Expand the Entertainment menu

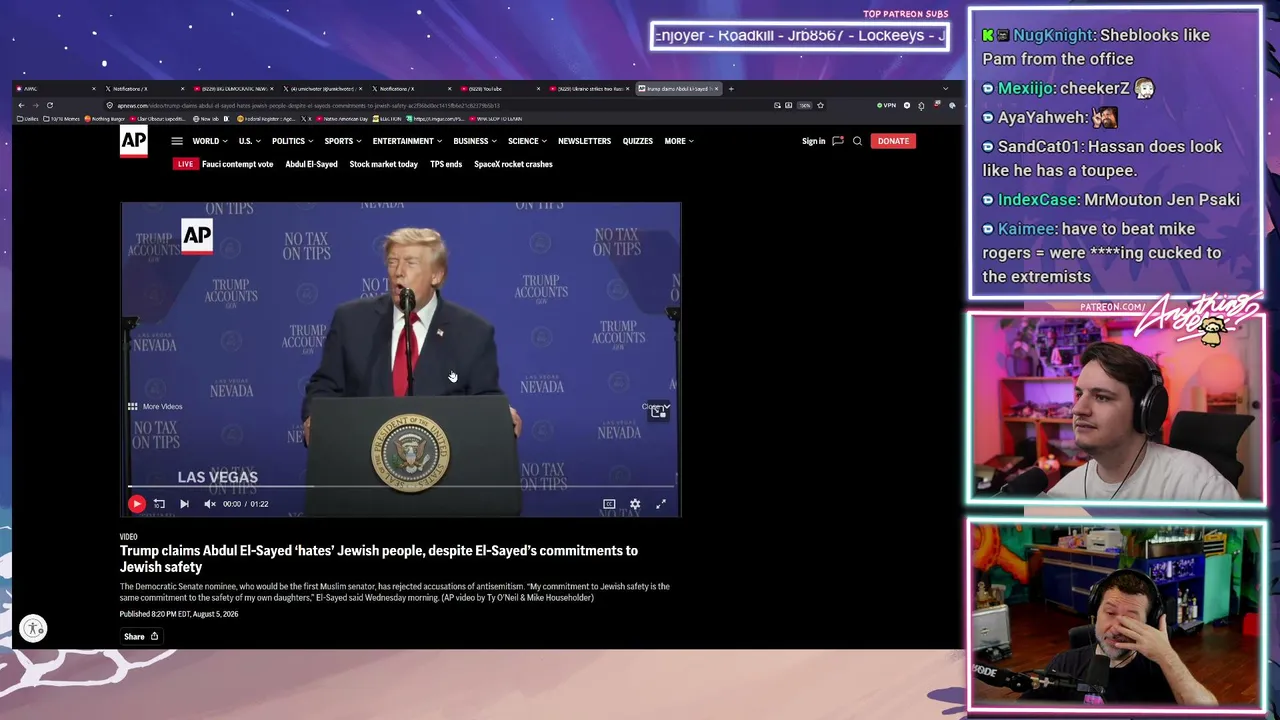click(407, 141)
